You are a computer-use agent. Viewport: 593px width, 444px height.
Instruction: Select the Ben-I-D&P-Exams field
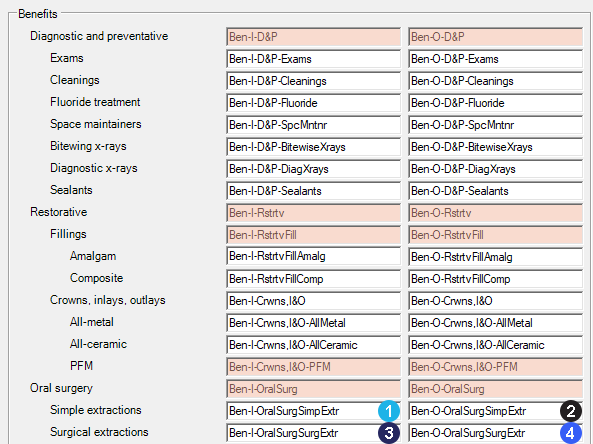[314, 59]
